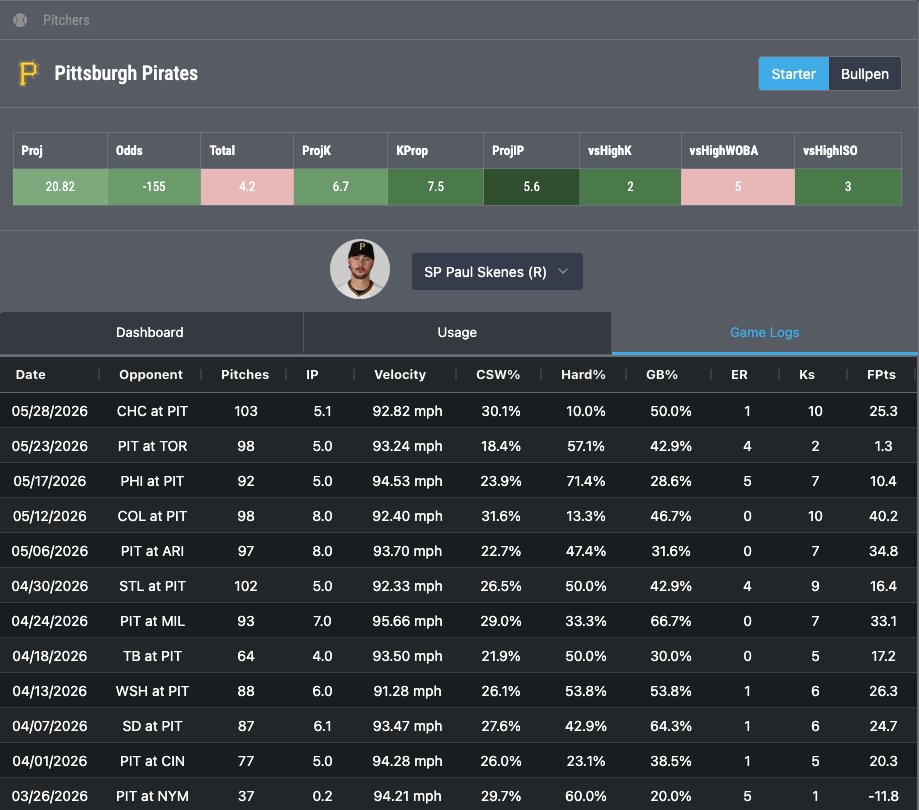The image size is (919, 810).
Task: Click the ProjK value 6.7 cell
Action: [341, 187]
